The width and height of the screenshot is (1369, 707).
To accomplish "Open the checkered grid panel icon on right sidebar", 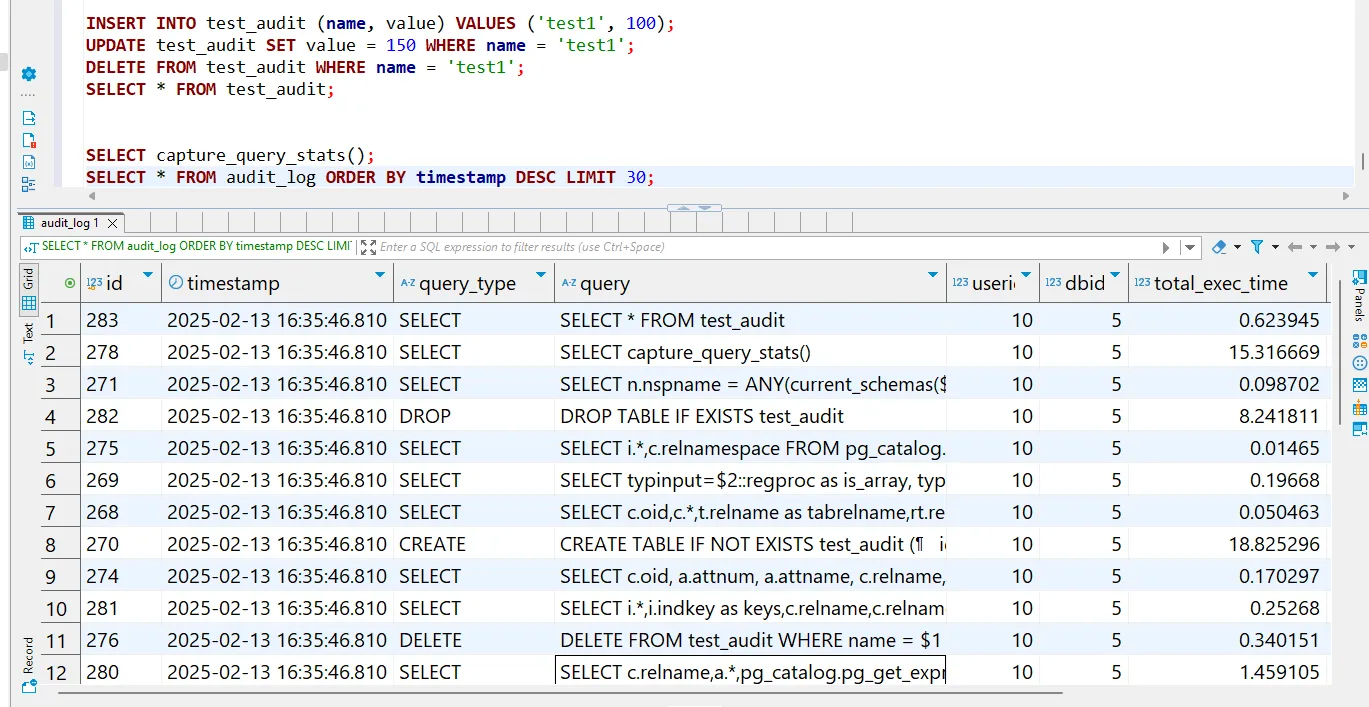I will 1359,385.
